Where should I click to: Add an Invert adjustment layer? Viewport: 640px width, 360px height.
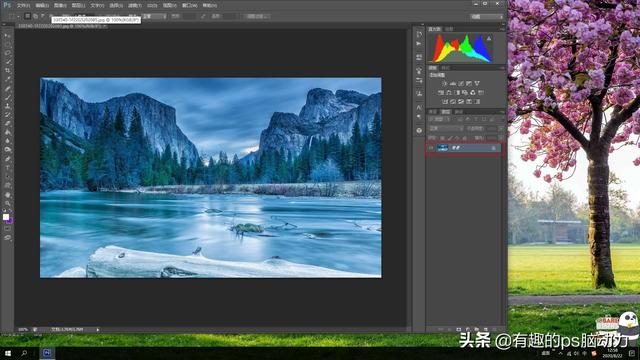tap(445, 102)
